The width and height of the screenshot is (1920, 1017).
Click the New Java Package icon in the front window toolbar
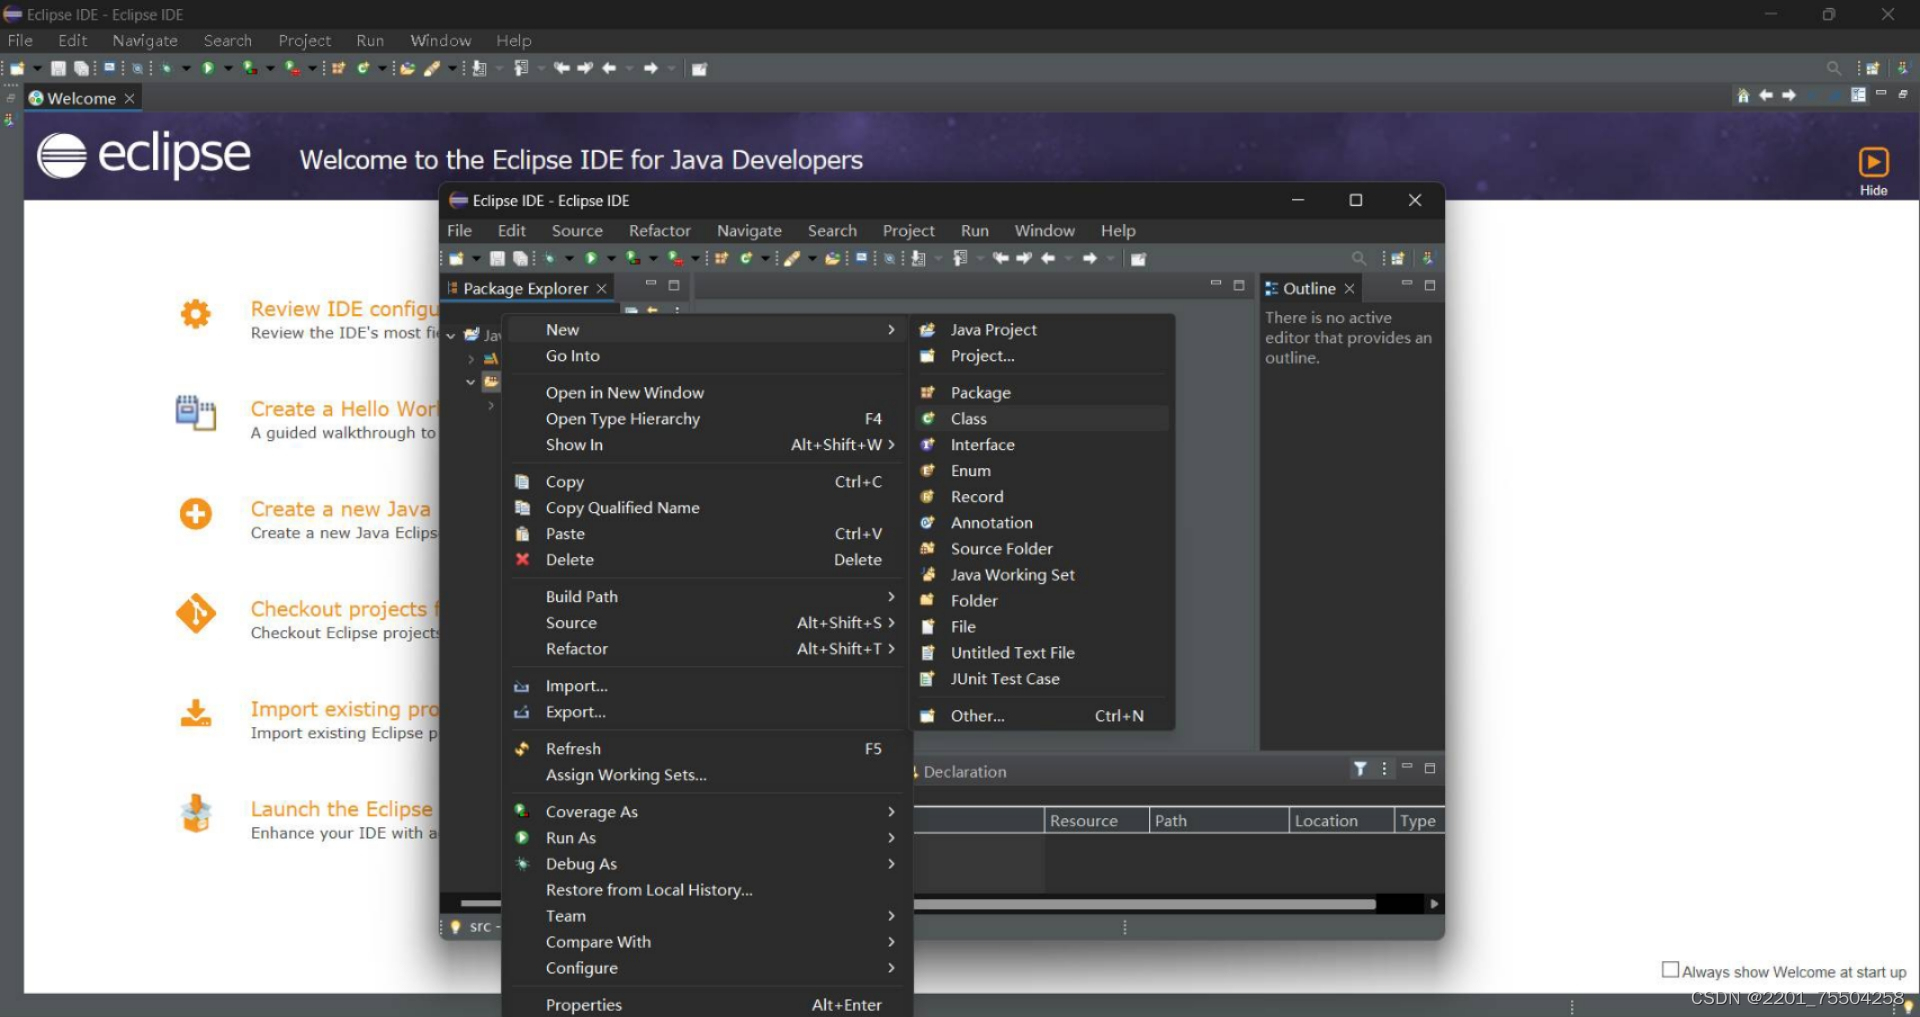pyautogui.click(x=721, y=258)
